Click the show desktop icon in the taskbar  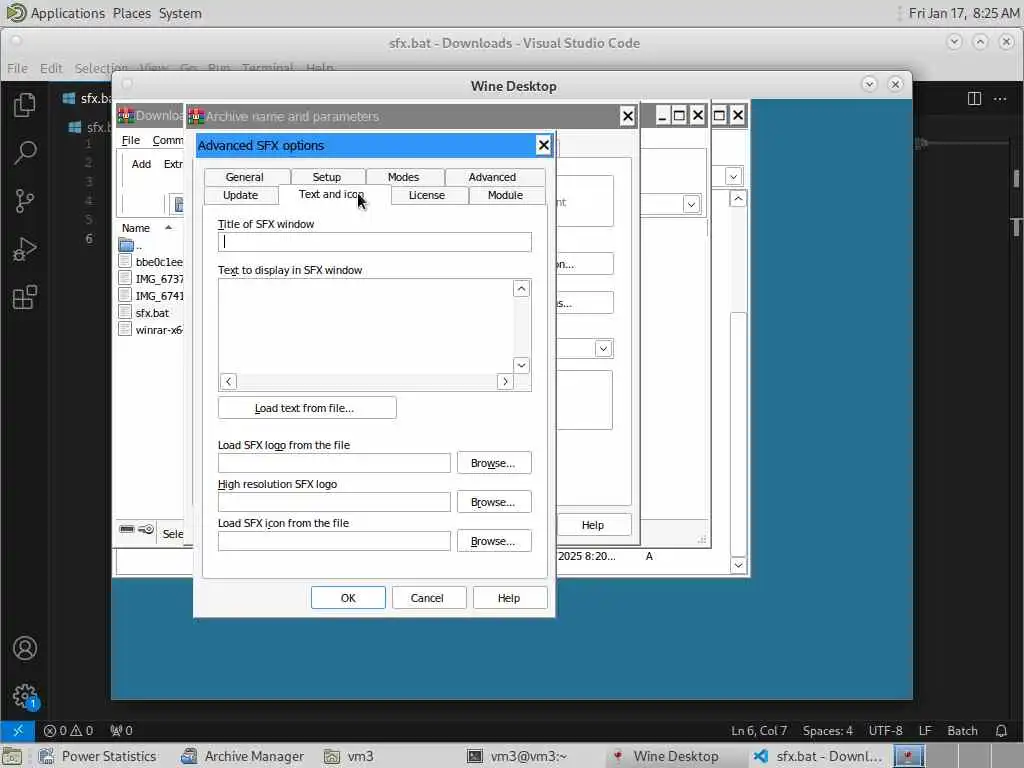click(11, 756)
